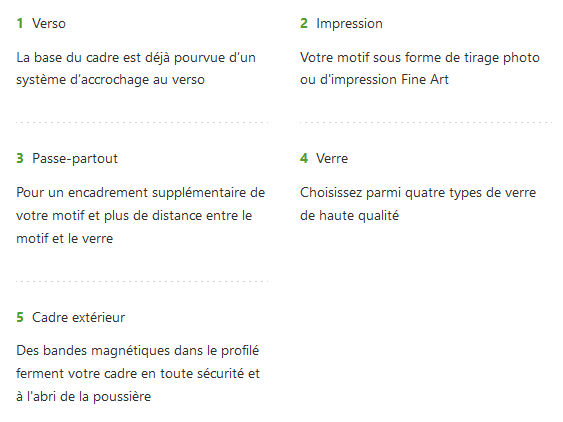Viewport: 563px width, 422px height.
Task: Select the Cadre extérieur heading
Action: 78,317
